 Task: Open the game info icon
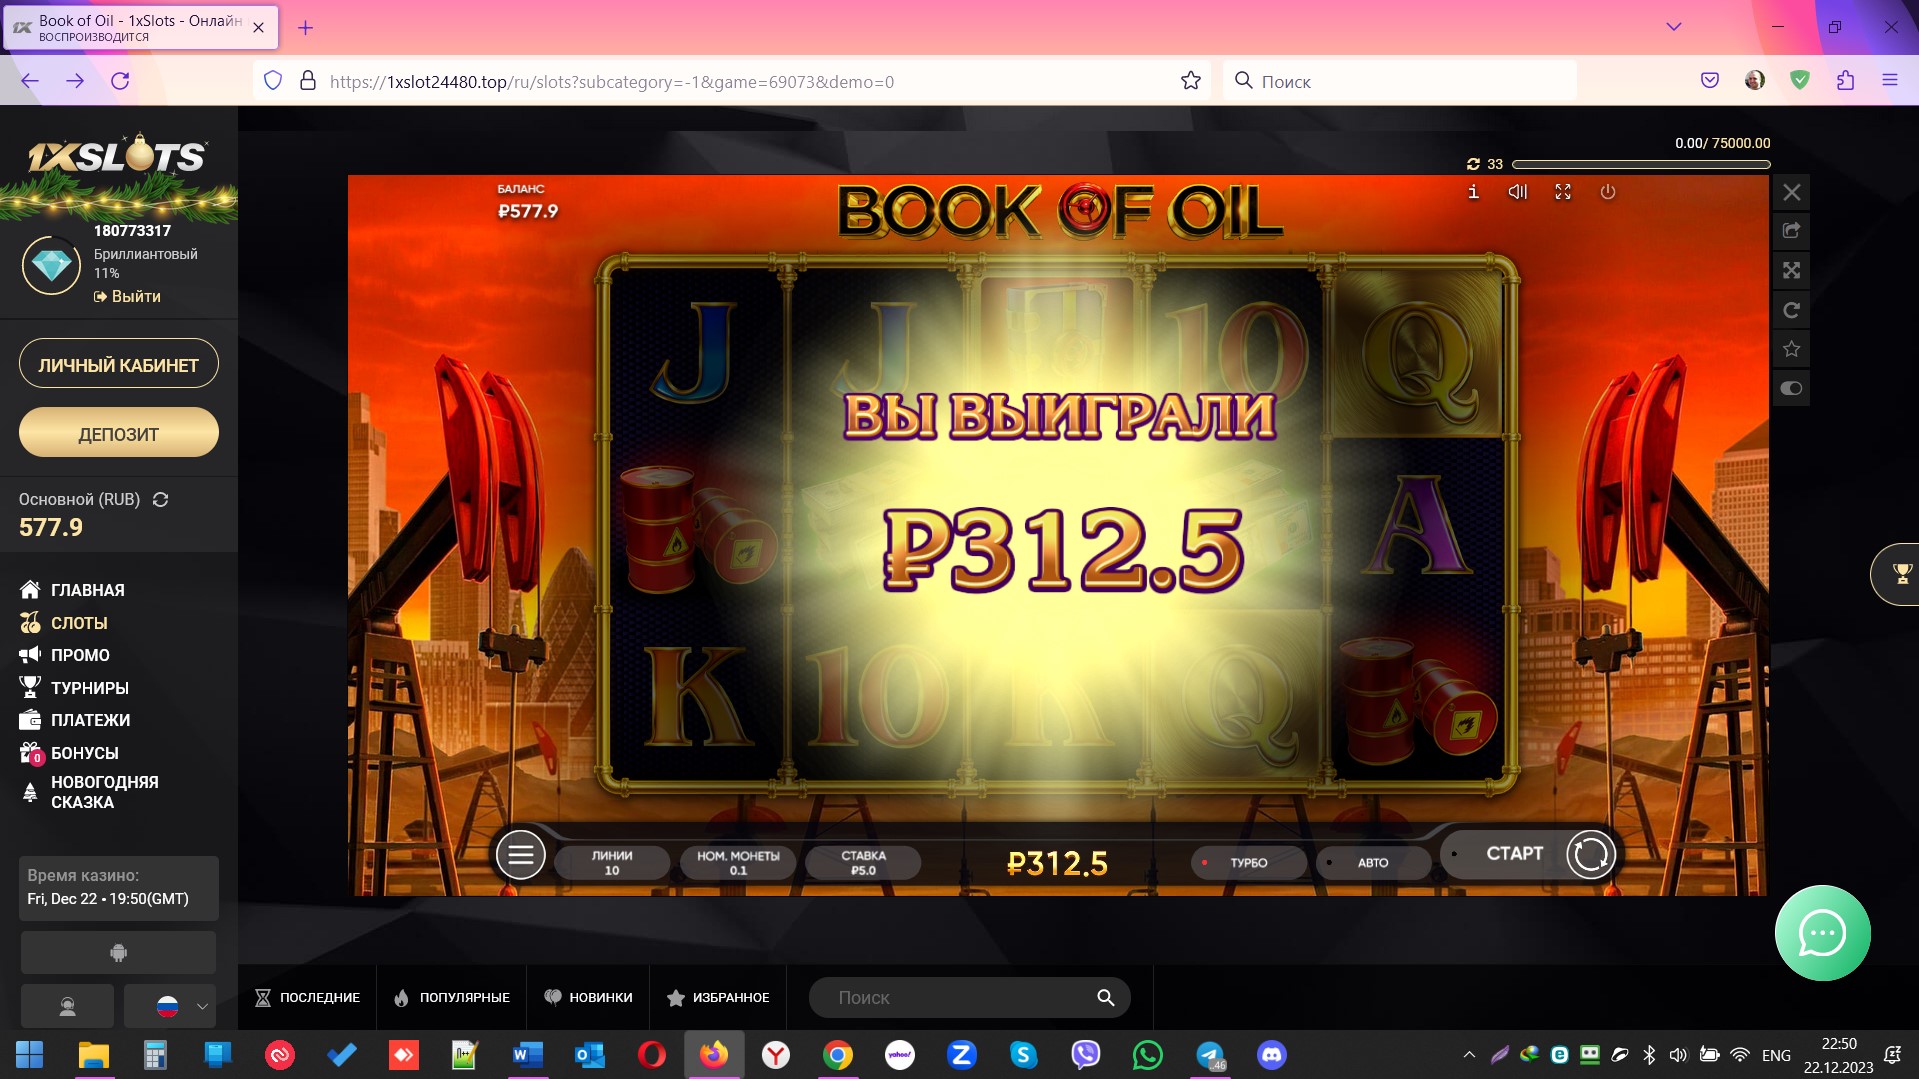(x=1473, y=192)
